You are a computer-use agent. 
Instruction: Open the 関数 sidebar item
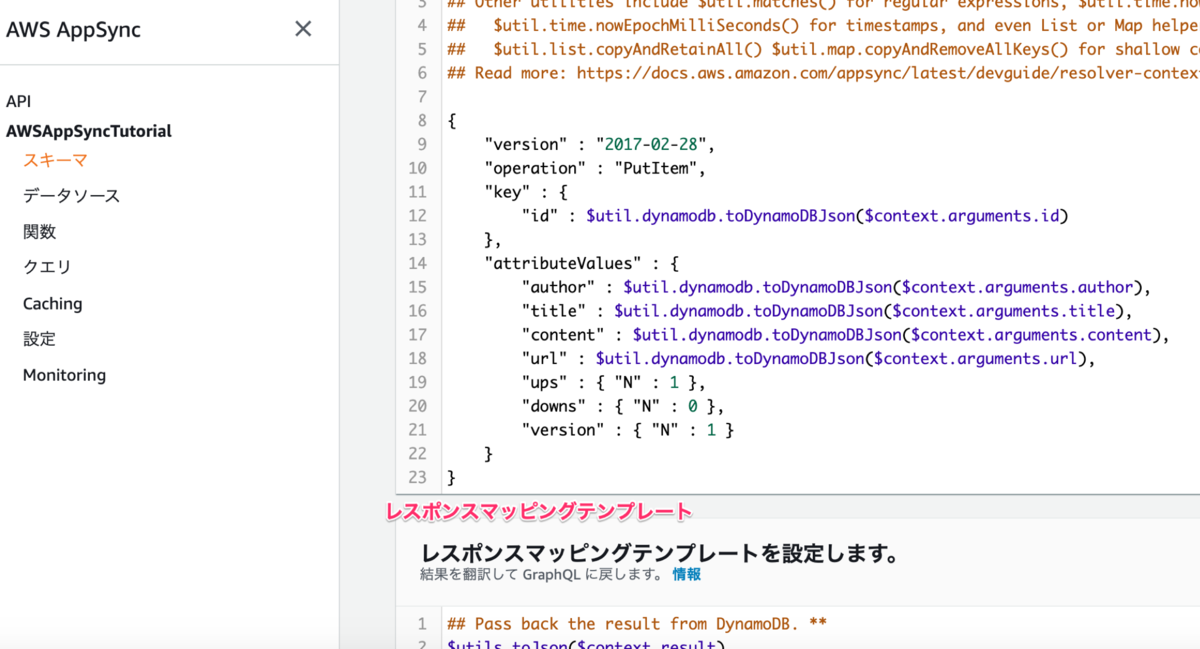40,232
